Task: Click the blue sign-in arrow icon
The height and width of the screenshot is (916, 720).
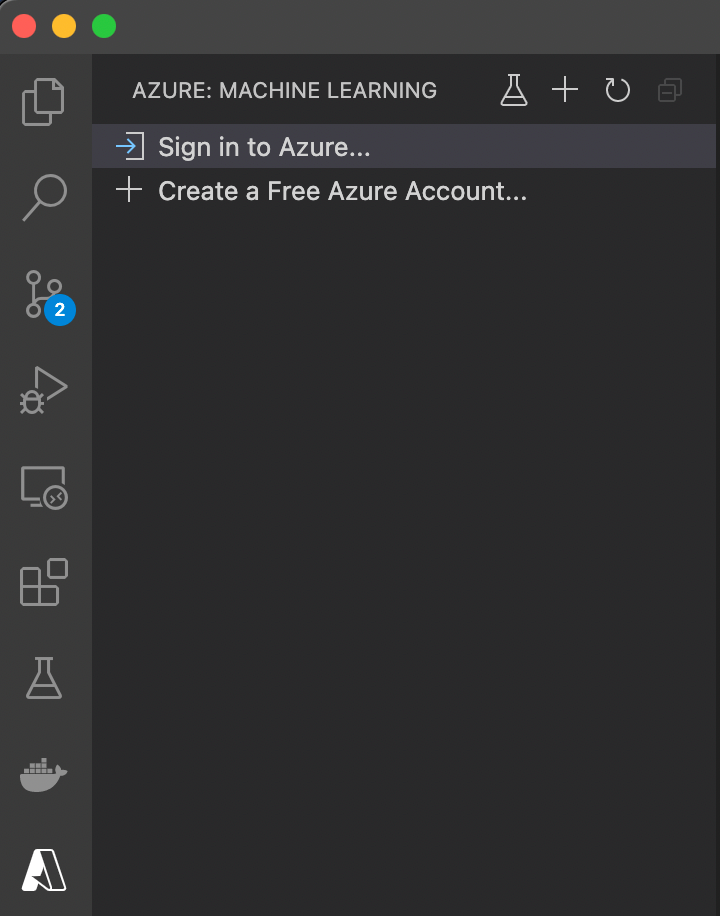Action: (130, 146)
